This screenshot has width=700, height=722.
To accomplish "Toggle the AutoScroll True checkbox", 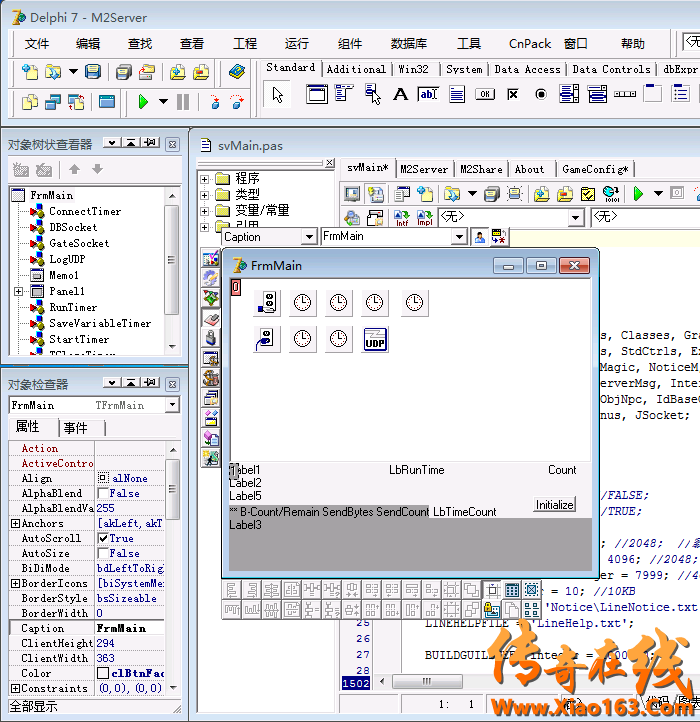I will tap(103, 538).
